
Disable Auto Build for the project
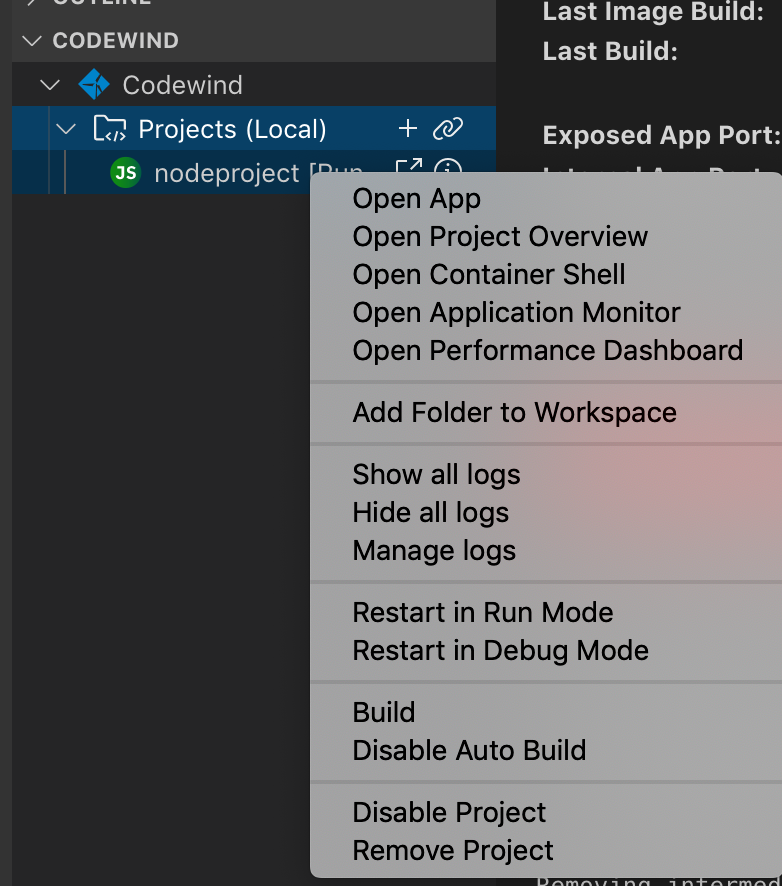466,750
